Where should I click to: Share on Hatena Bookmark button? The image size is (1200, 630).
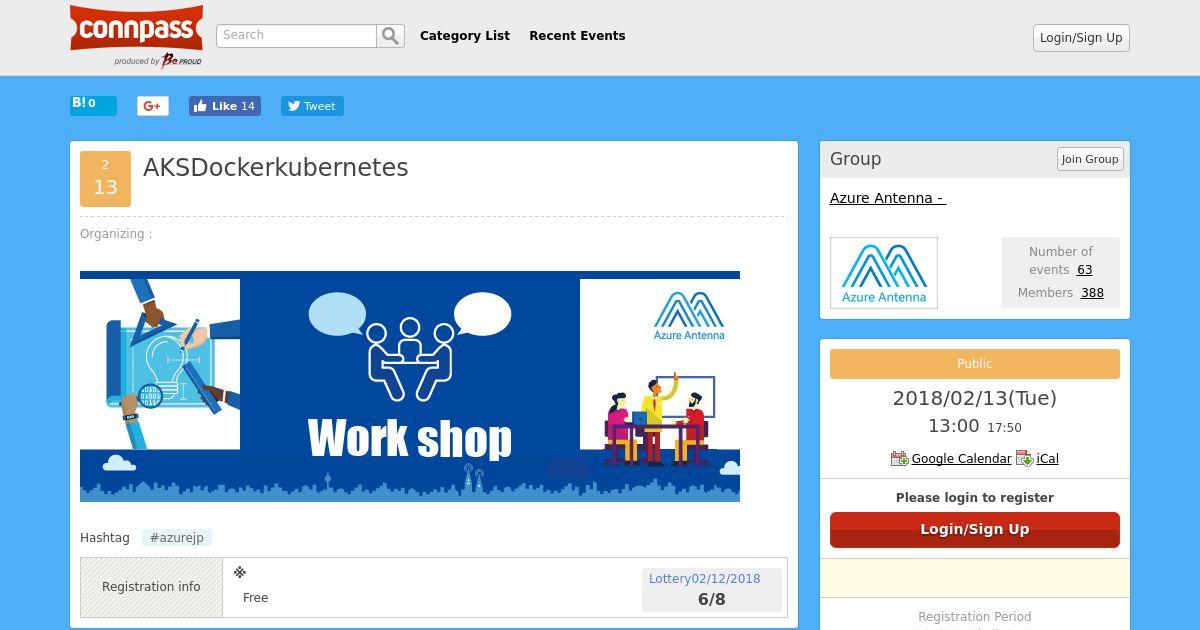[x=93, y=105]
